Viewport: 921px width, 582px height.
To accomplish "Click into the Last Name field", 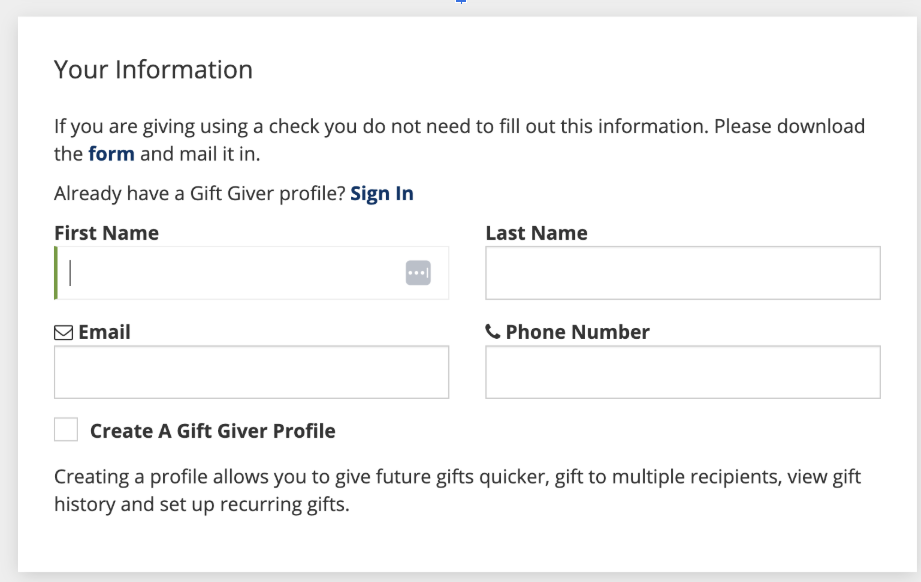I will click(x=682, y=273).
